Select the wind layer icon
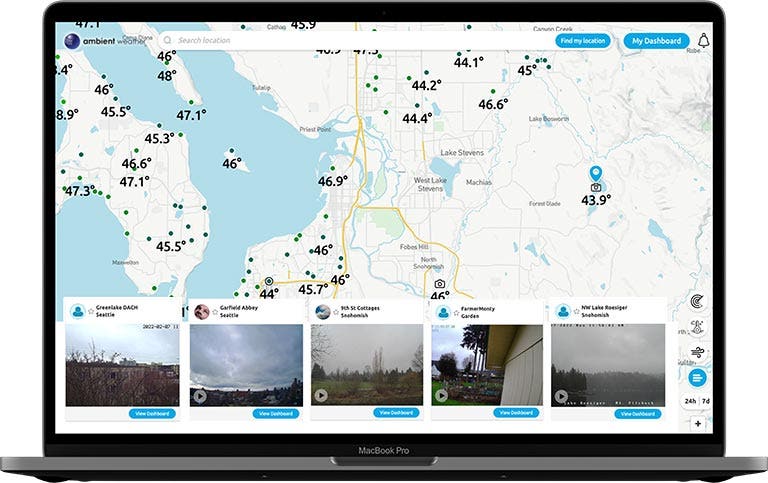This screenshot has height=483, width=768. [x=697, y=352]
